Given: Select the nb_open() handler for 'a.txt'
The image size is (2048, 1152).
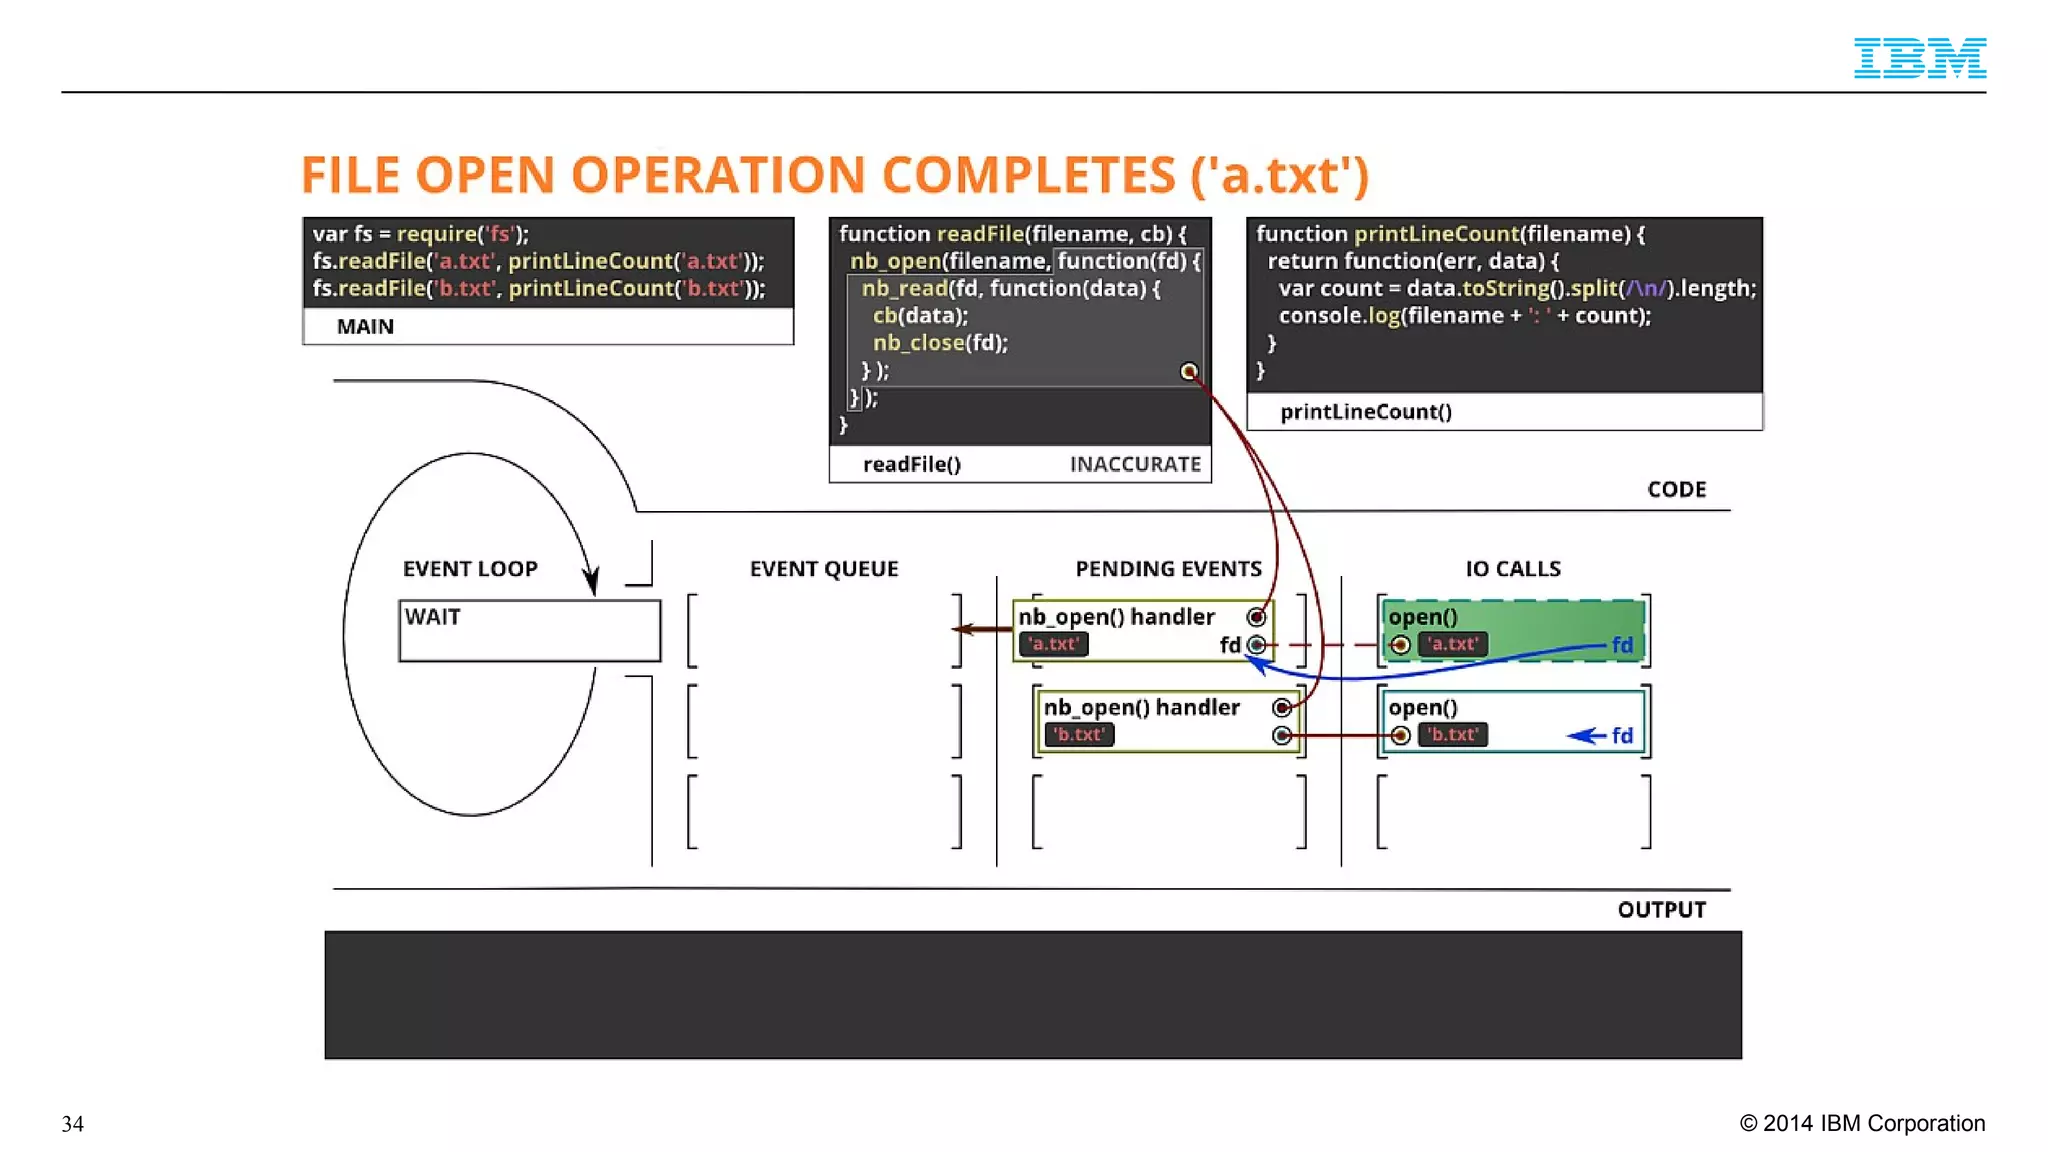Looking at the screenshot, I should point(1143,630).
